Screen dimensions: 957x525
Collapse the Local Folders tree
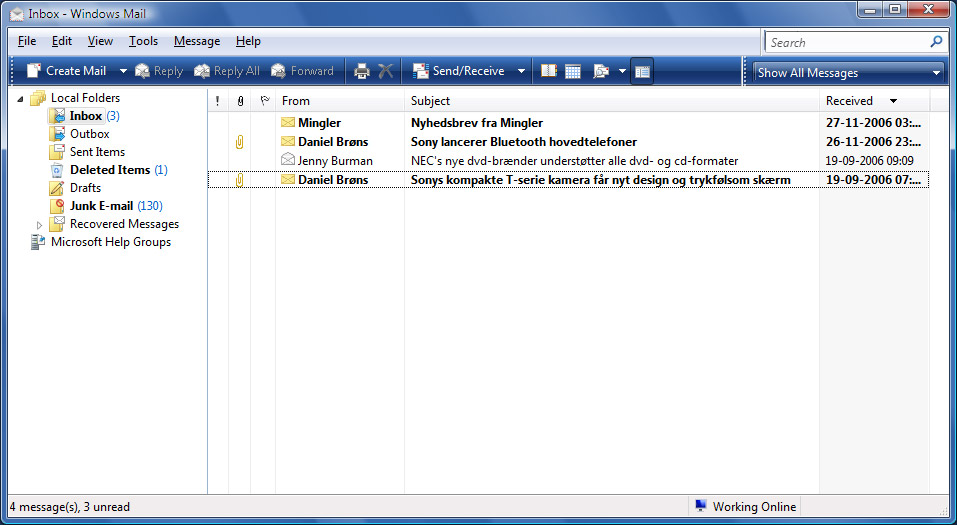pyautogui.click(x=21, y=98)
